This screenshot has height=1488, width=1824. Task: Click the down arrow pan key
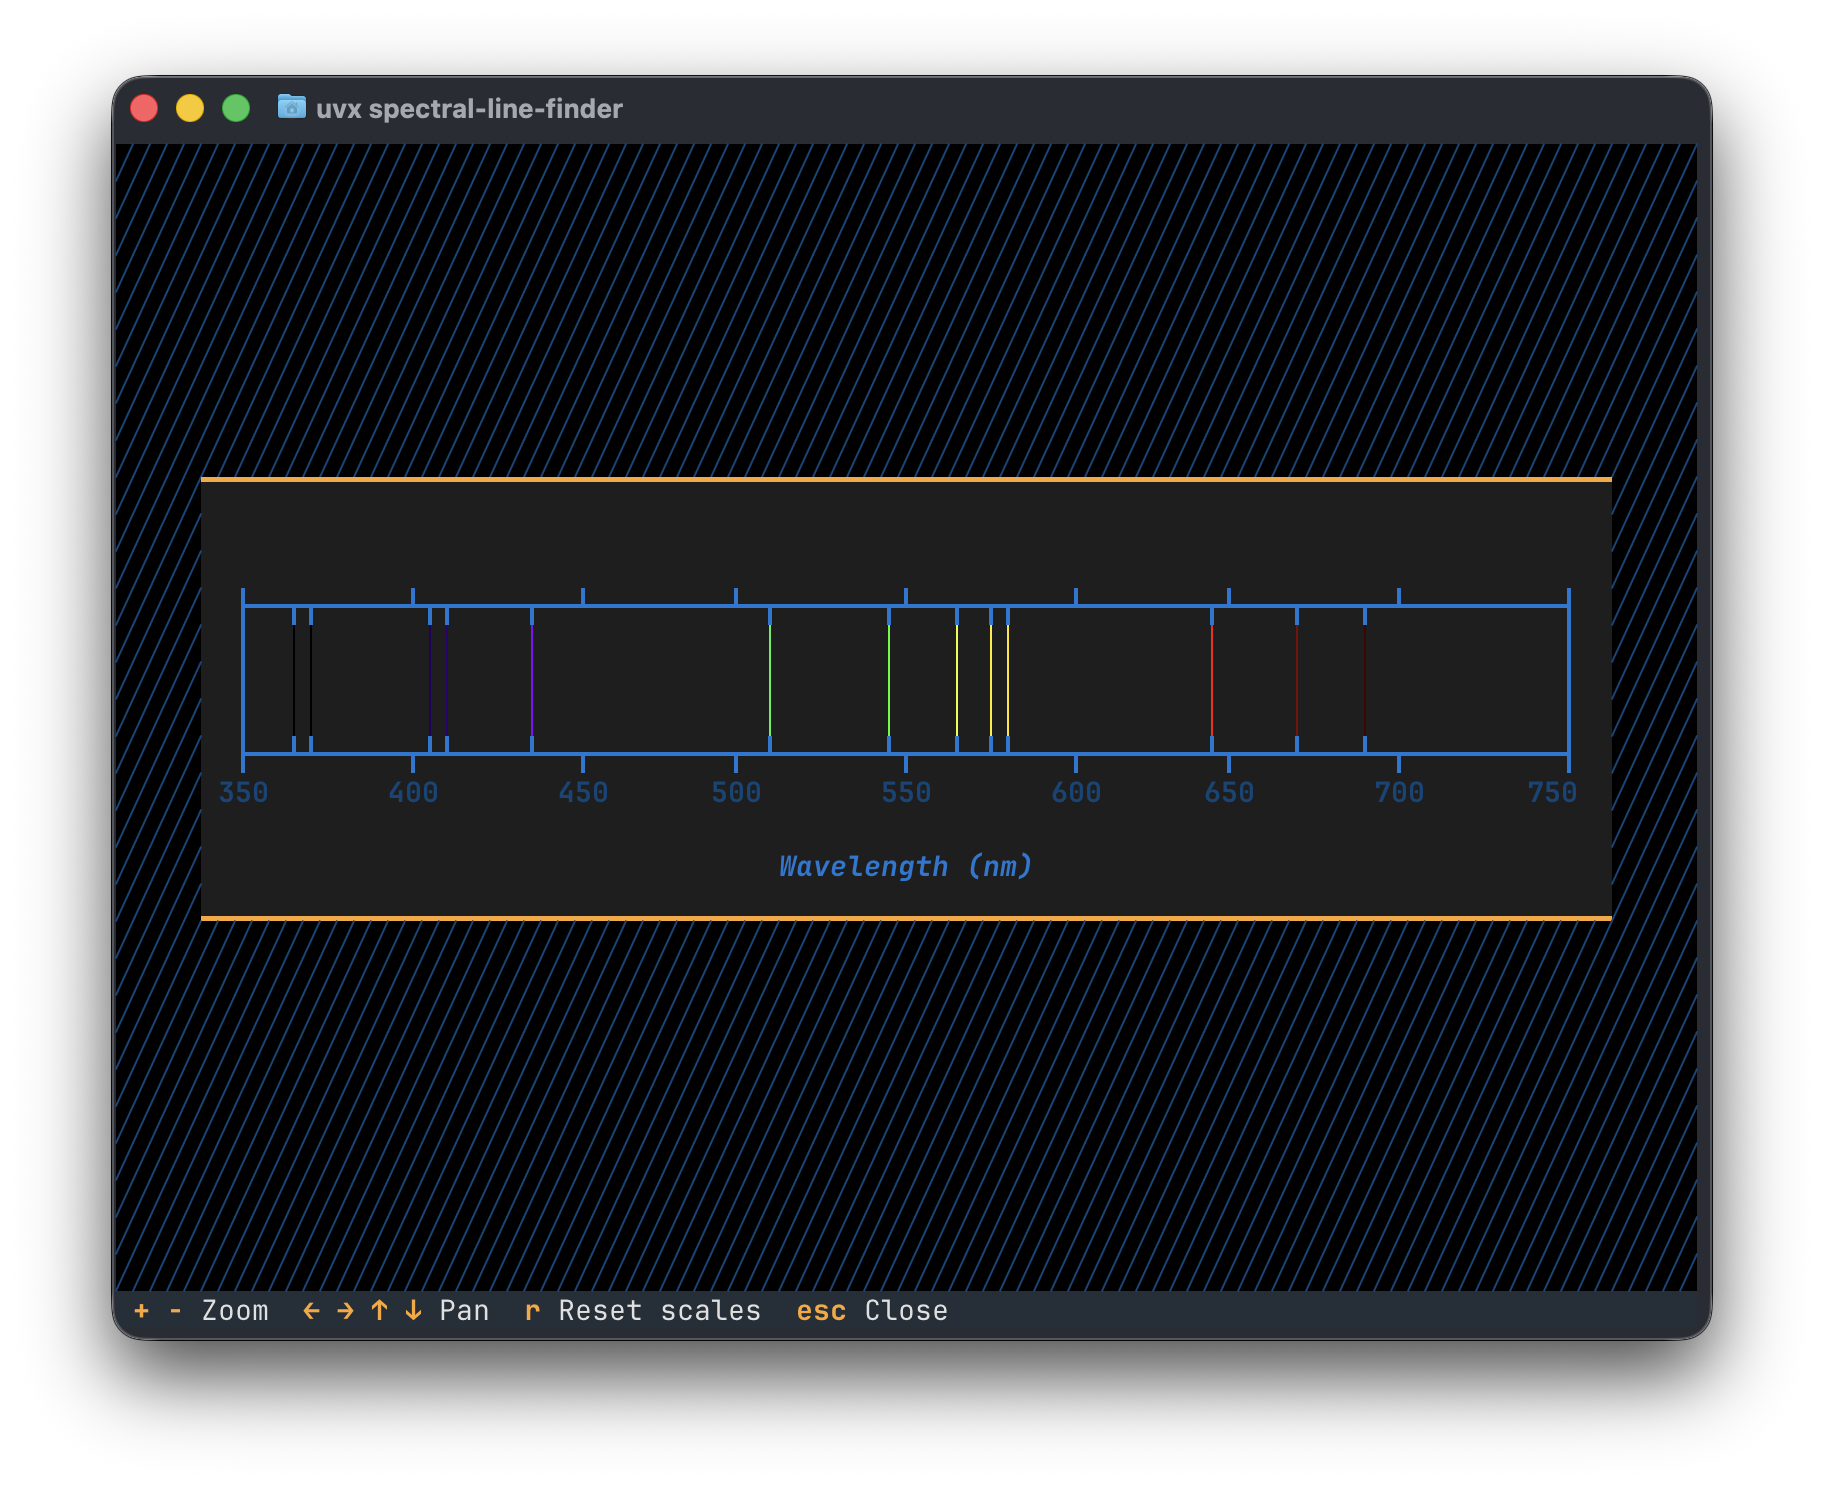click(413, 1310)
